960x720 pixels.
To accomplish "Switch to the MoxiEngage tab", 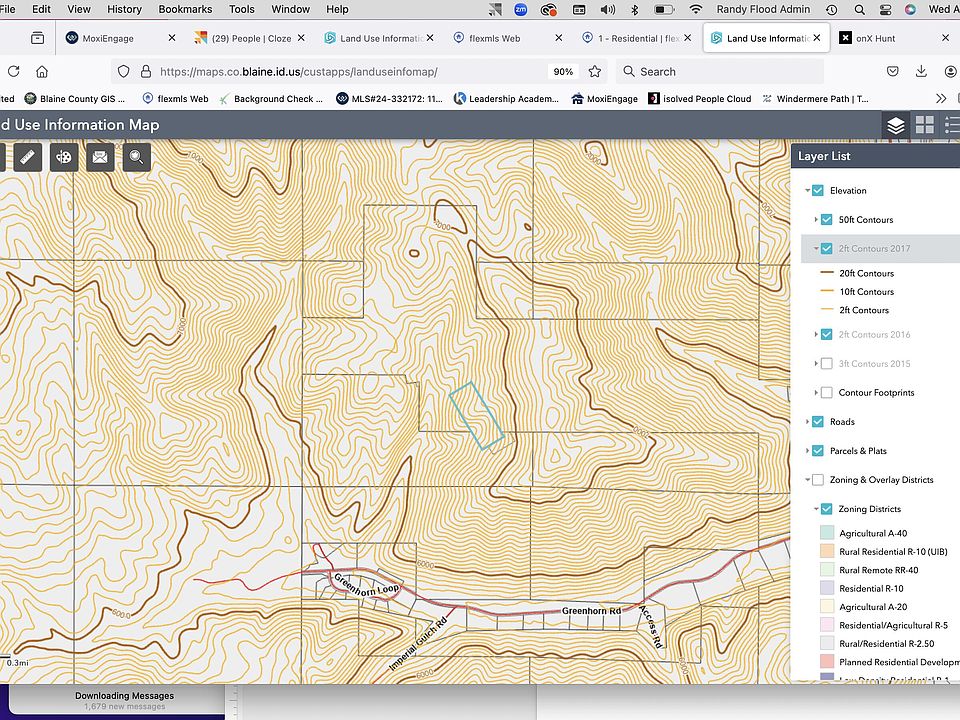I will tap(120, 38).
